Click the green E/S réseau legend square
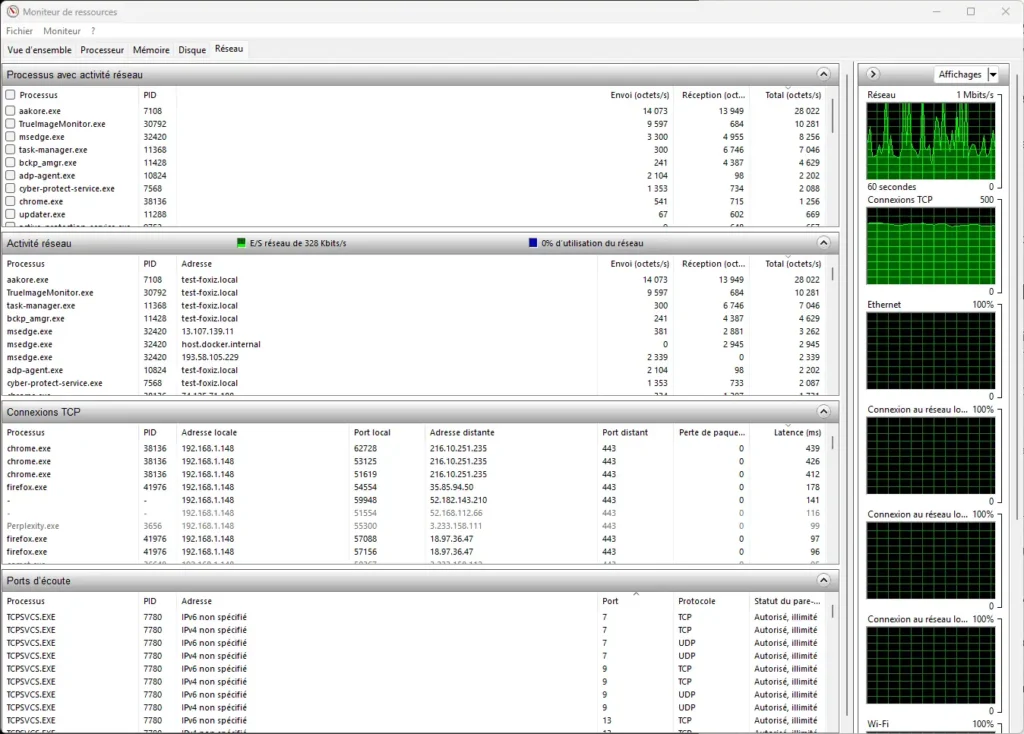The height and width of the screenshot is (734, 1024). pos(240,243)
